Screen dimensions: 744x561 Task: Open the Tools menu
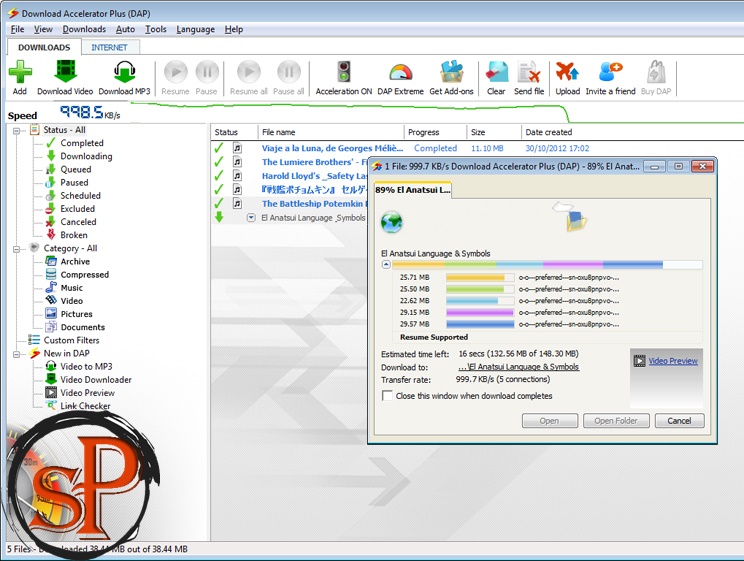156,30
